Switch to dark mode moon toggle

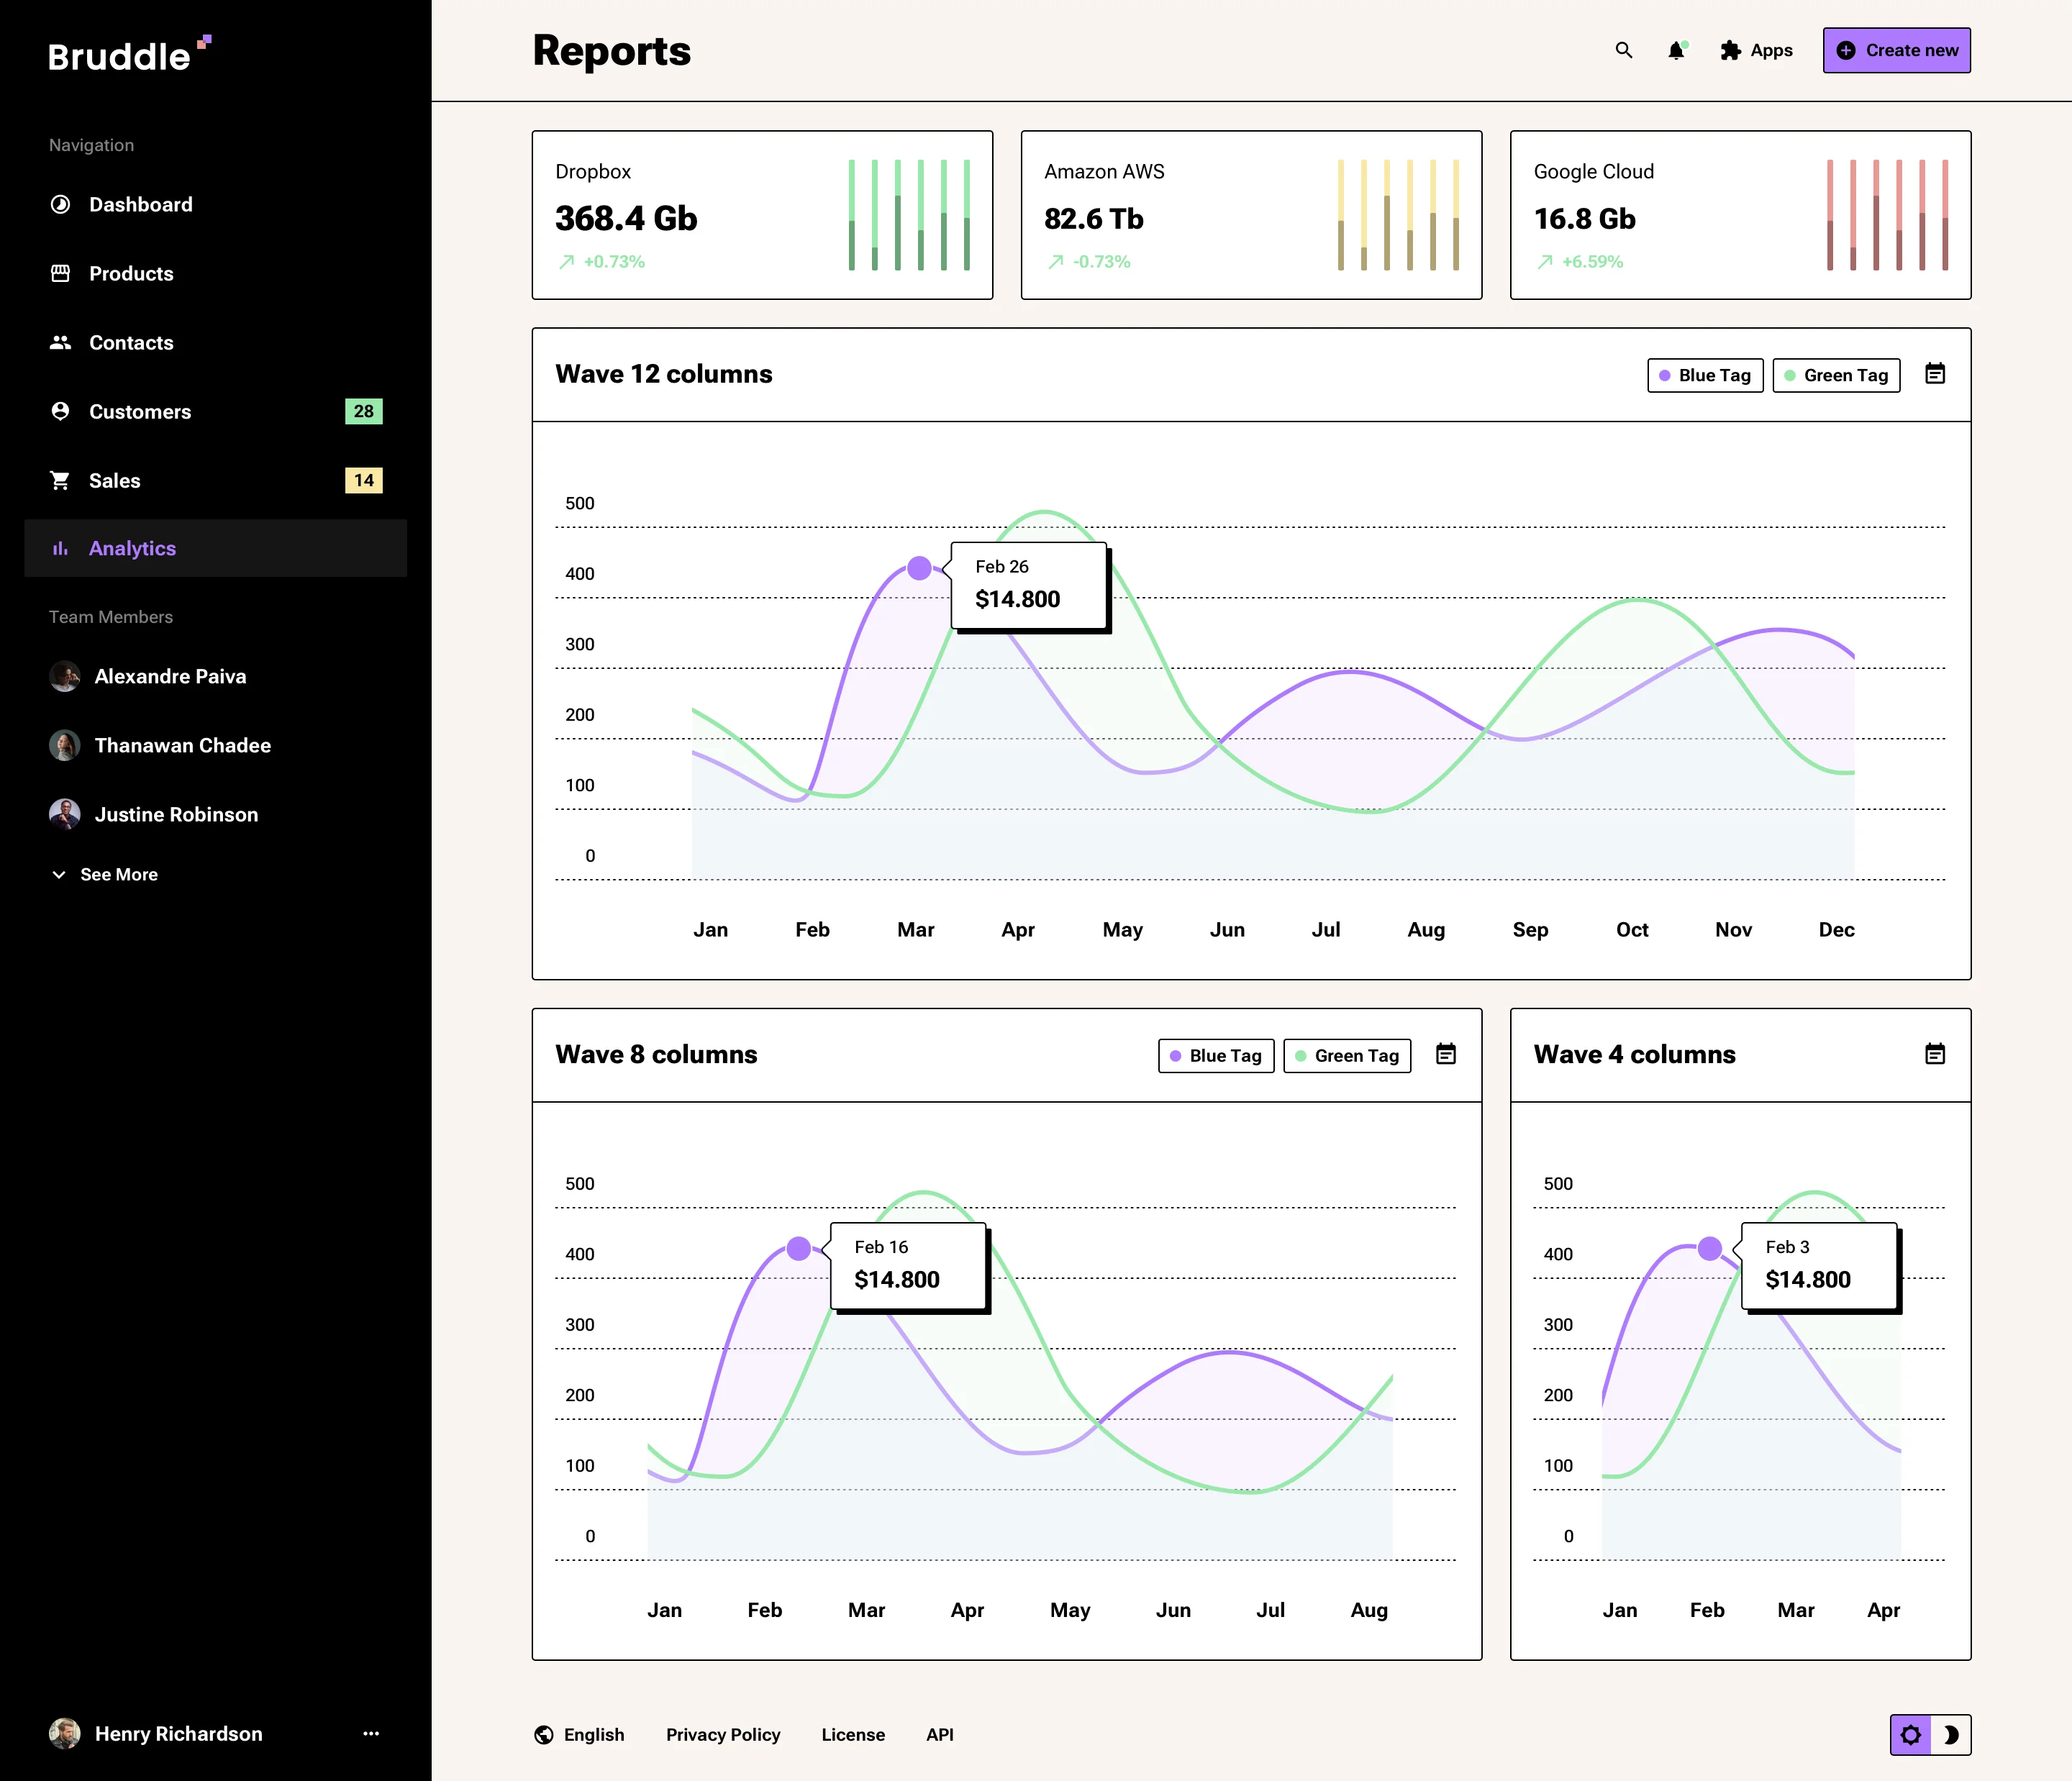1951,1735
